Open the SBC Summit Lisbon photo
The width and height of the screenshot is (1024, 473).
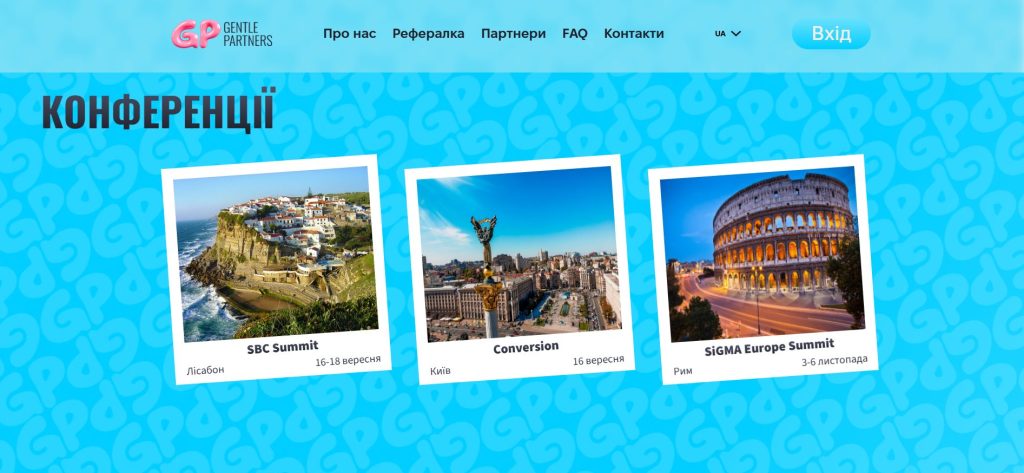click(x=276, y=253)
